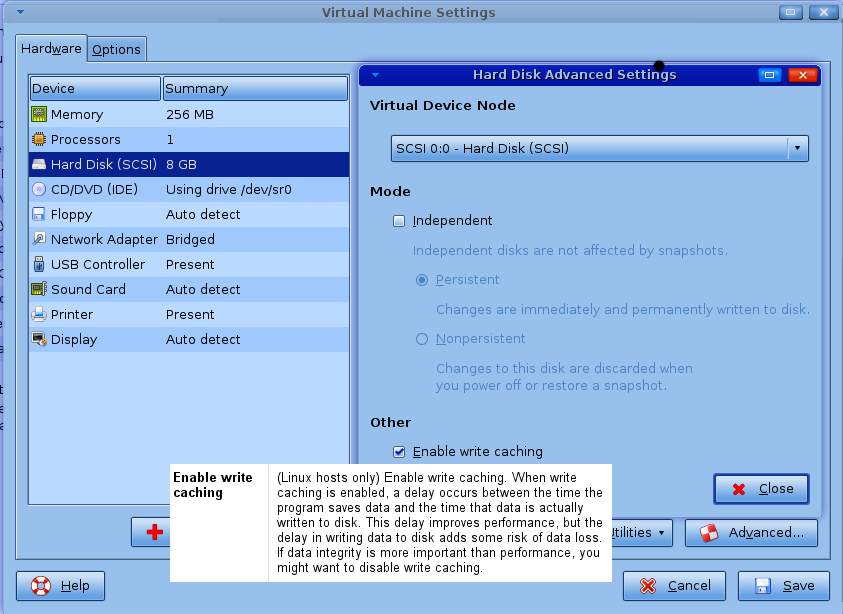Select the Display row label
843x614 pixels.
pyautogui.click(x=74, y=340)
